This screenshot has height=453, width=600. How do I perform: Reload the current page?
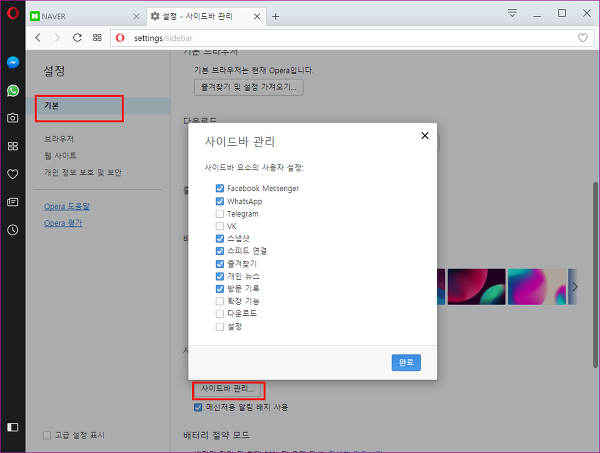(77, 37)
